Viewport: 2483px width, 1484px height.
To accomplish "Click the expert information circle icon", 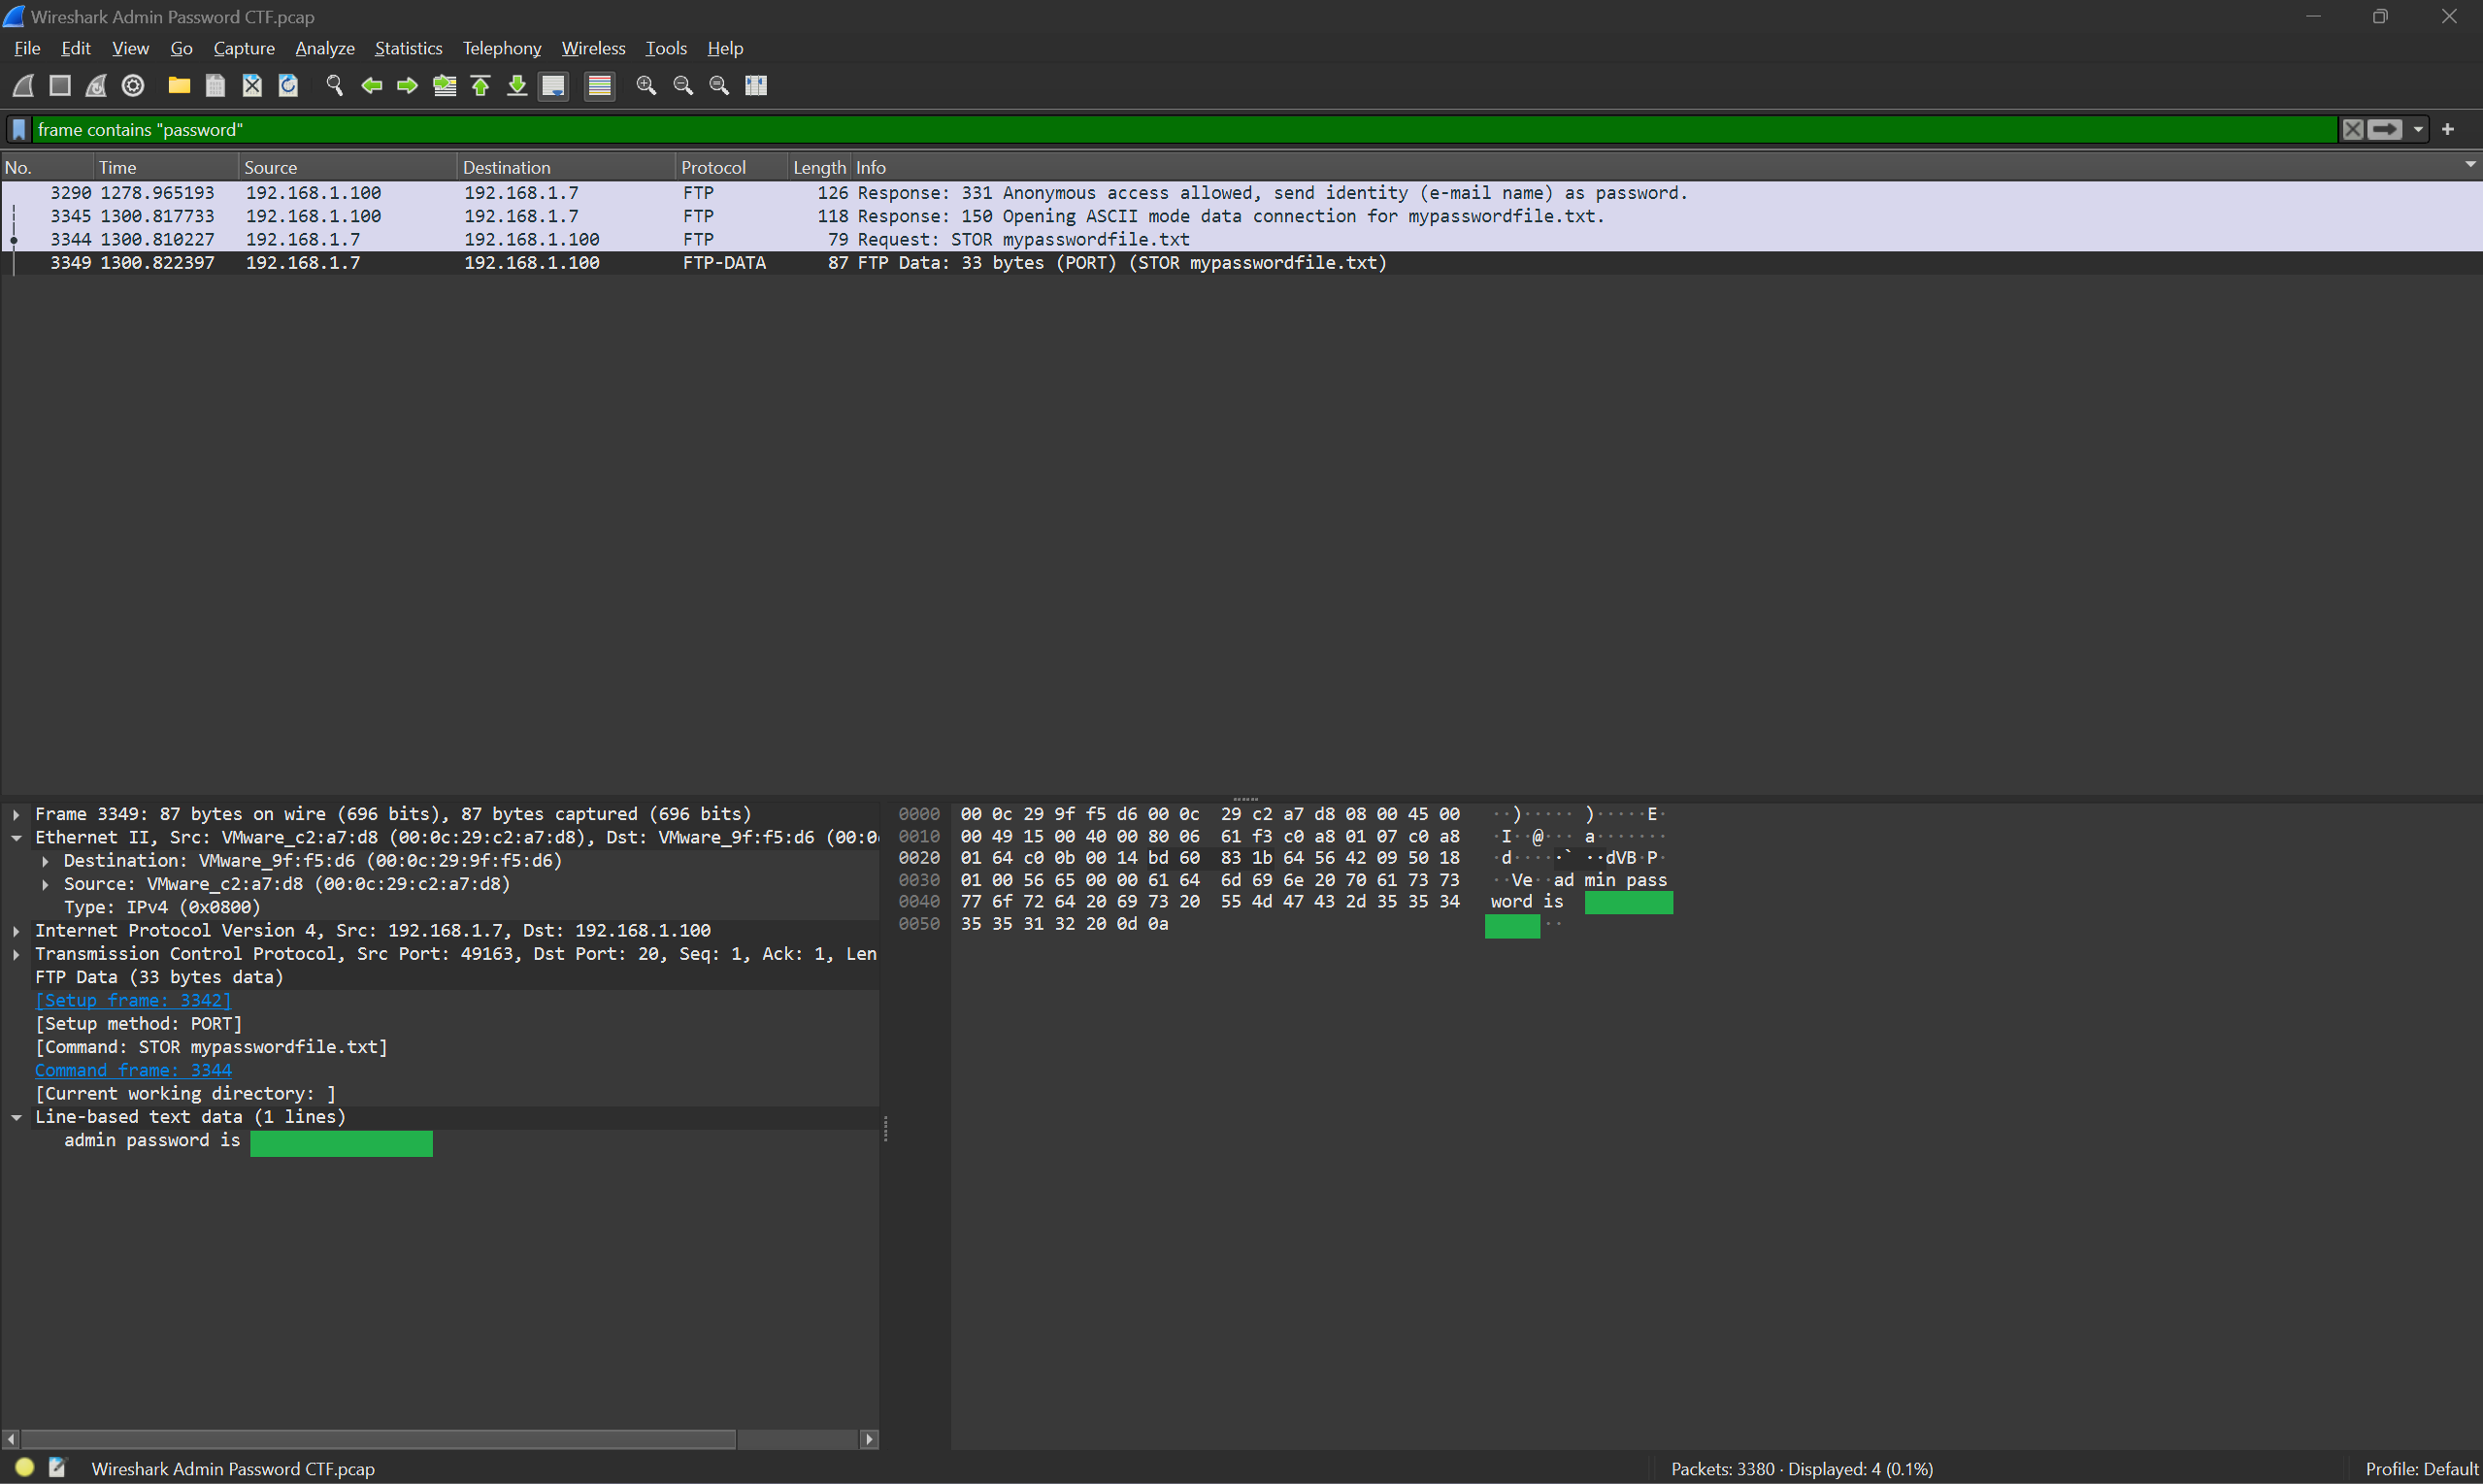I will click(25, 1467).
